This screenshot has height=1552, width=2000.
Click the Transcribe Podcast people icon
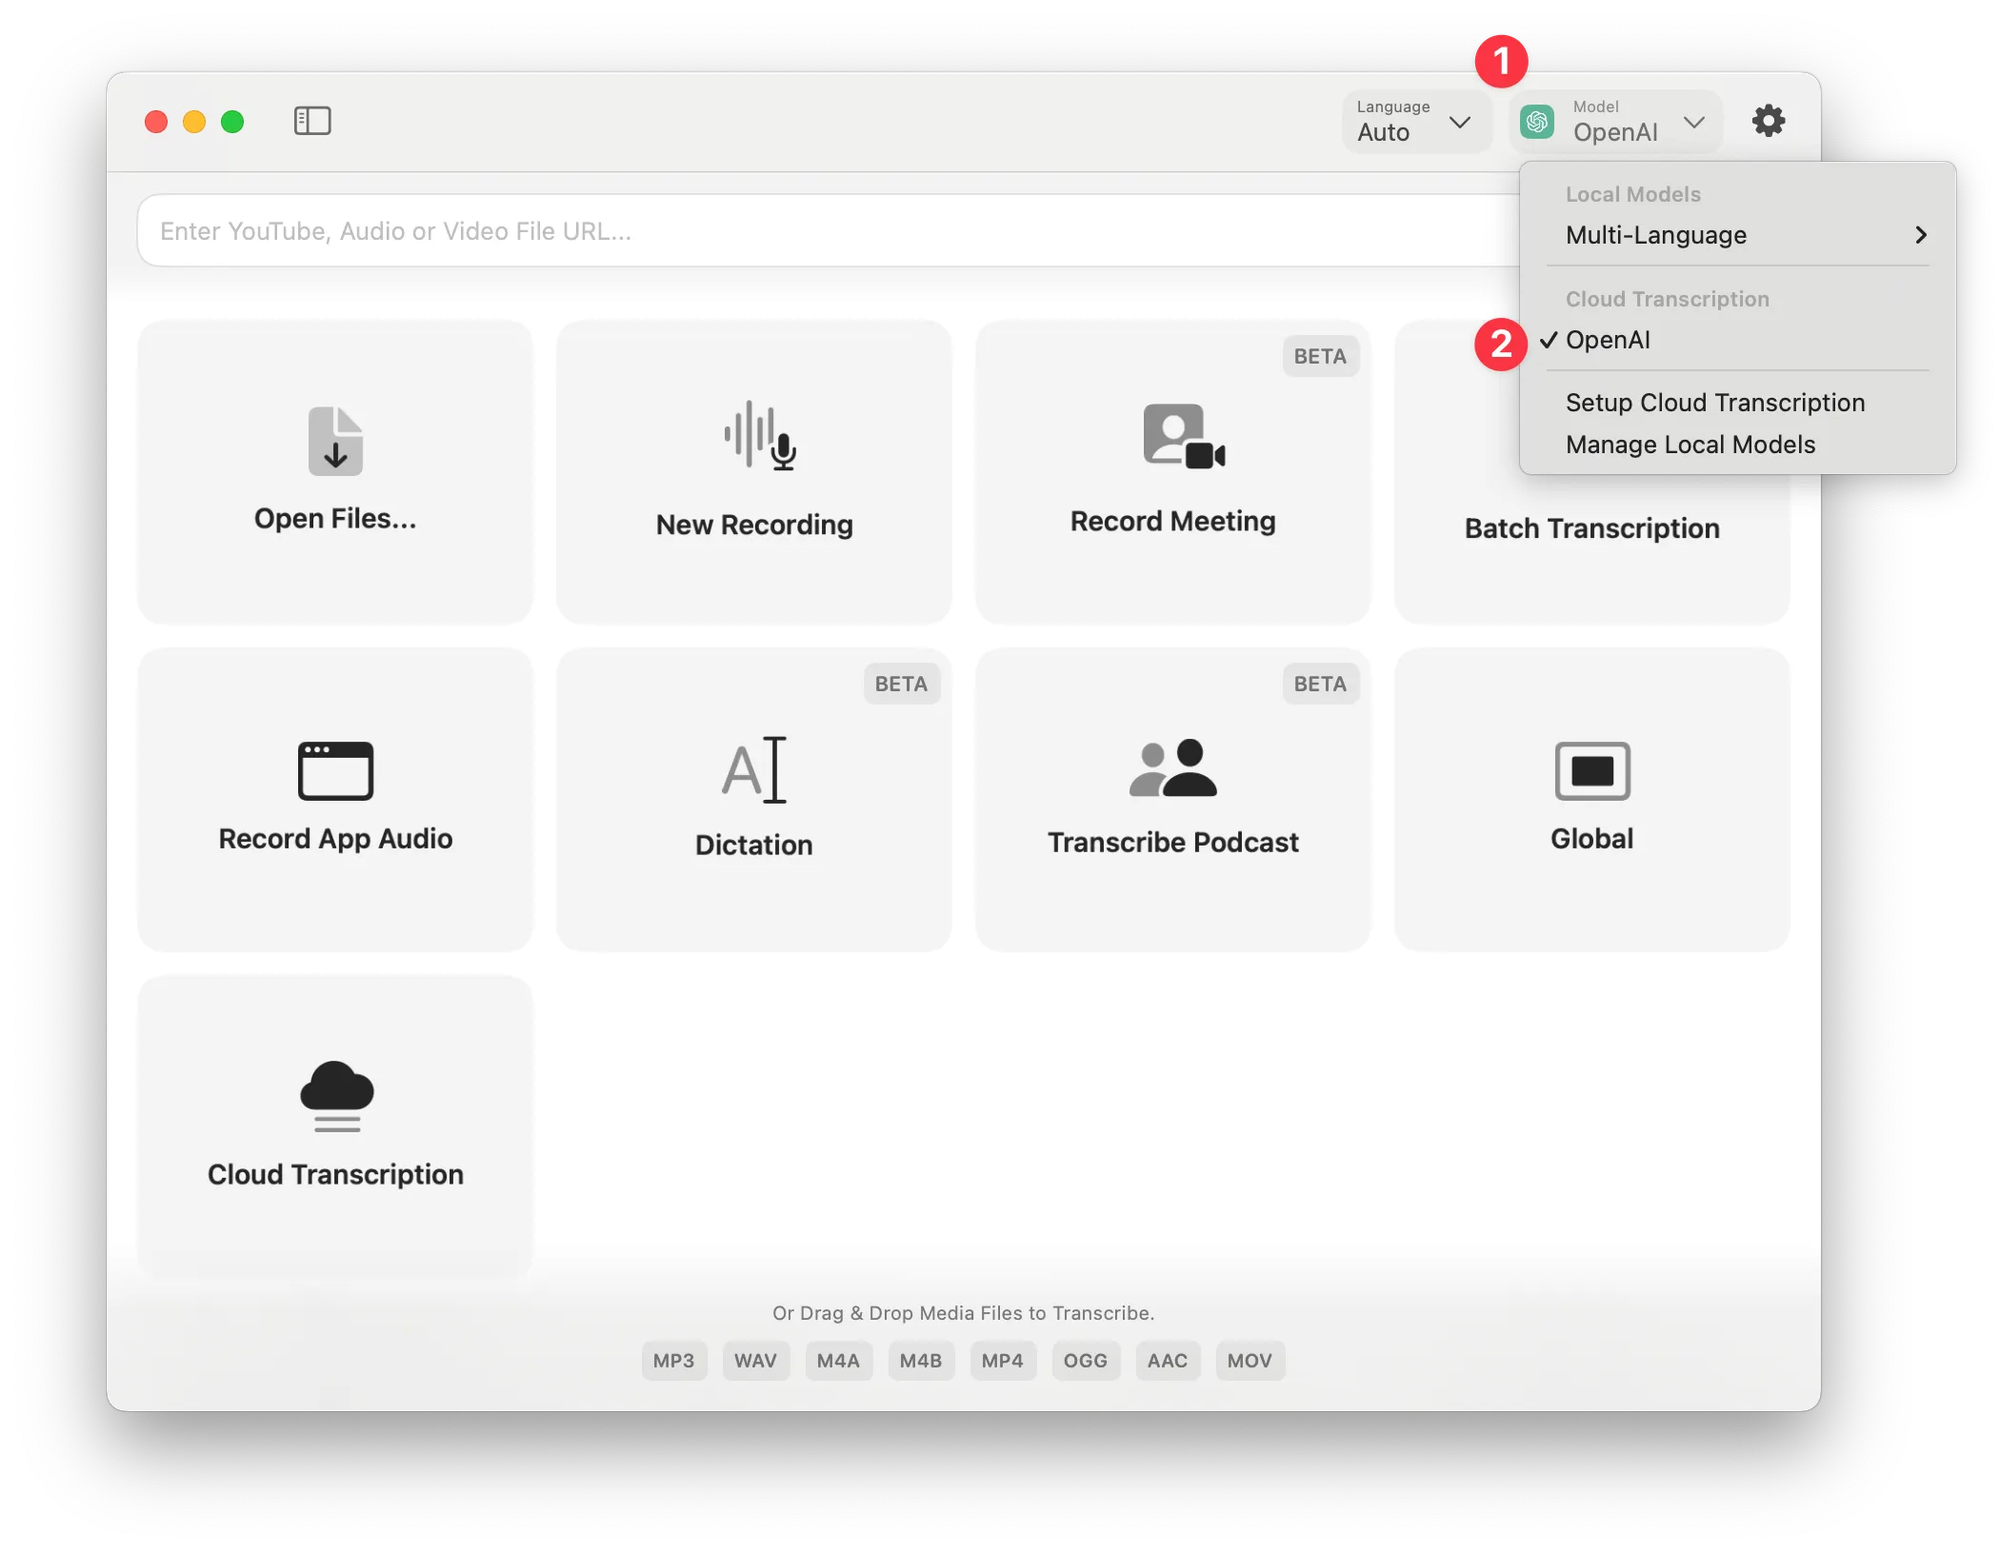(x=1173, y=768)
